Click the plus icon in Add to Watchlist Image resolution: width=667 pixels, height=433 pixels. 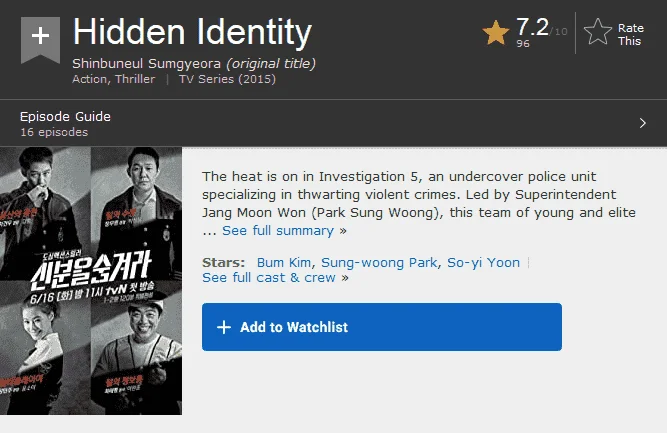tap(224, 327)
